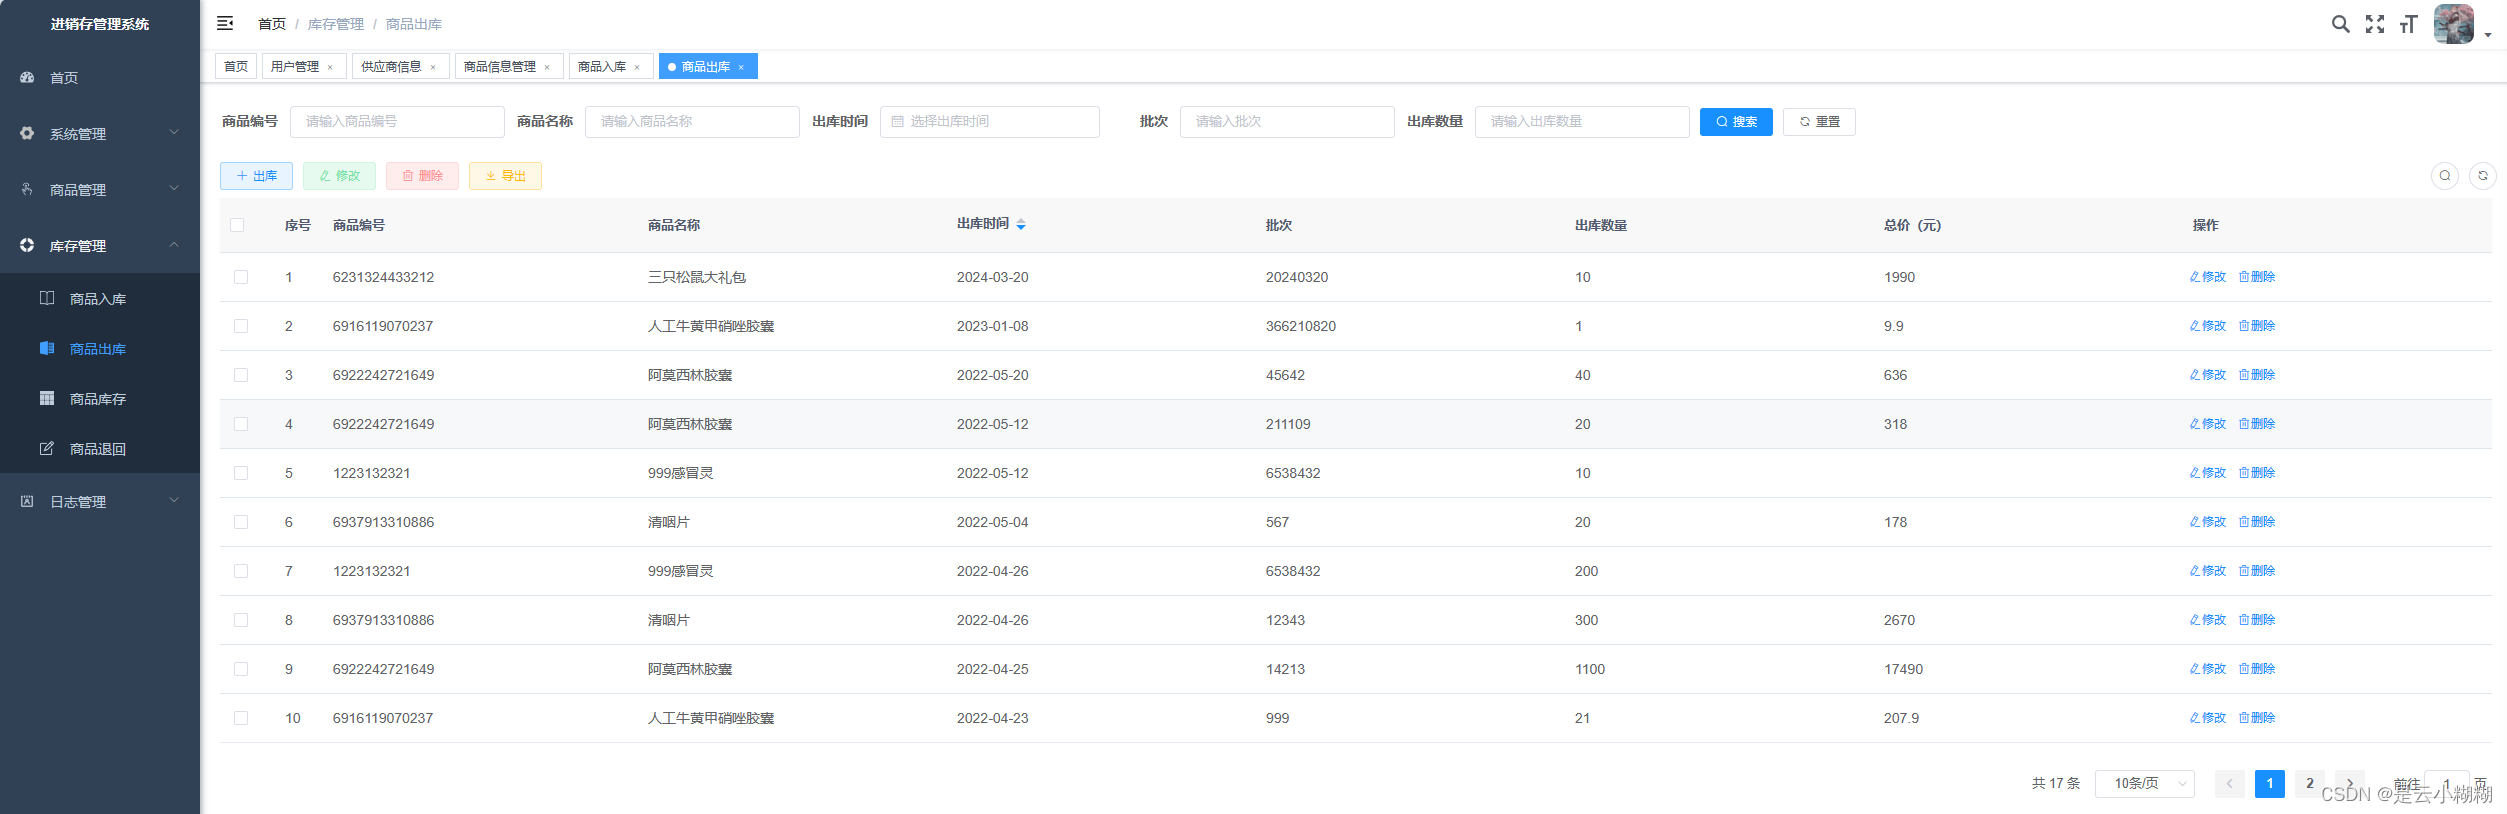
Task: Click the 商品名称 input field
Action: click(x=692, y=121)
